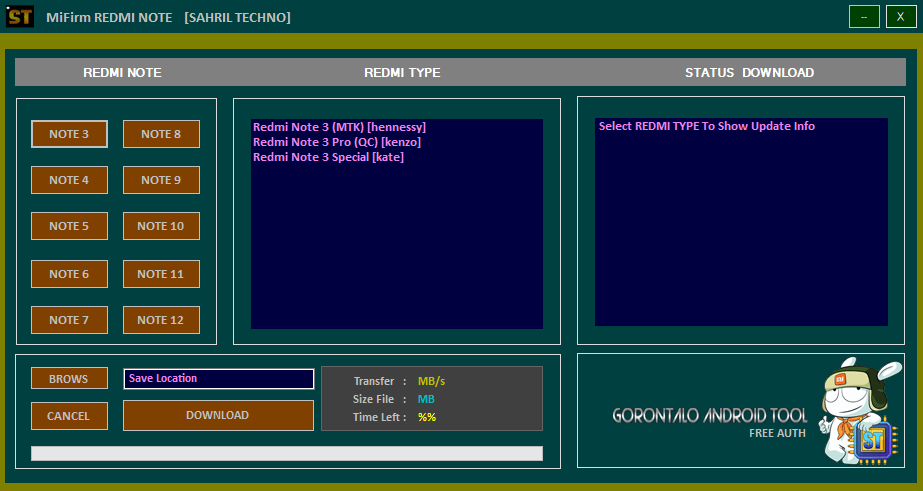Choose the NOTE 6 button
The width and height of the screenshot is (923, 491).
[69, 274]
